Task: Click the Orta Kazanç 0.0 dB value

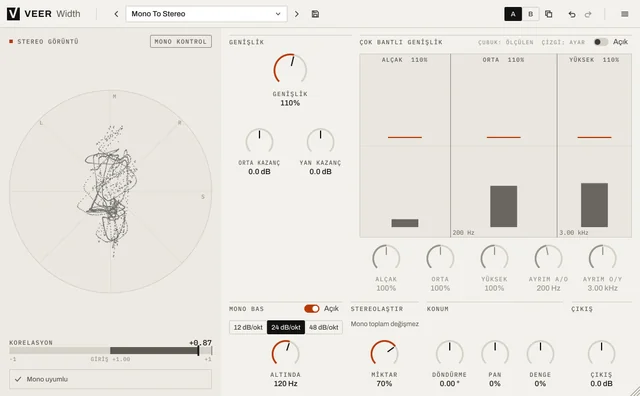Action: pyautogui.click(x=259, y=172)
